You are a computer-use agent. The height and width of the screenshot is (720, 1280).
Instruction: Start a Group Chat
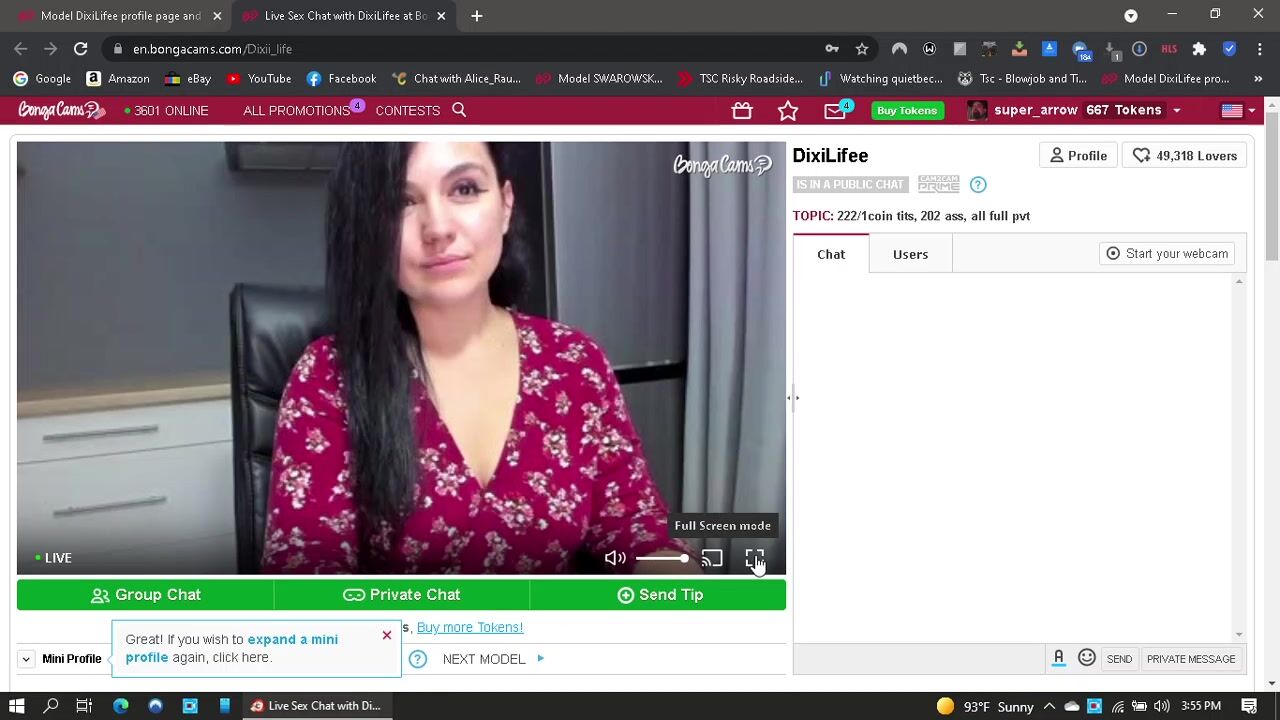tap(145, 595)
